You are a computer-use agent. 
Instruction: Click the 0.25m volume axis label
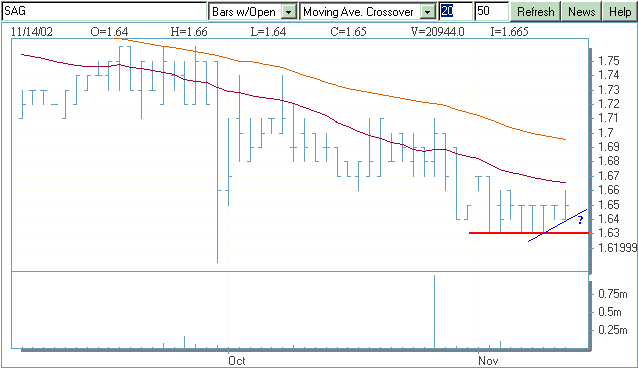(613, 330)
